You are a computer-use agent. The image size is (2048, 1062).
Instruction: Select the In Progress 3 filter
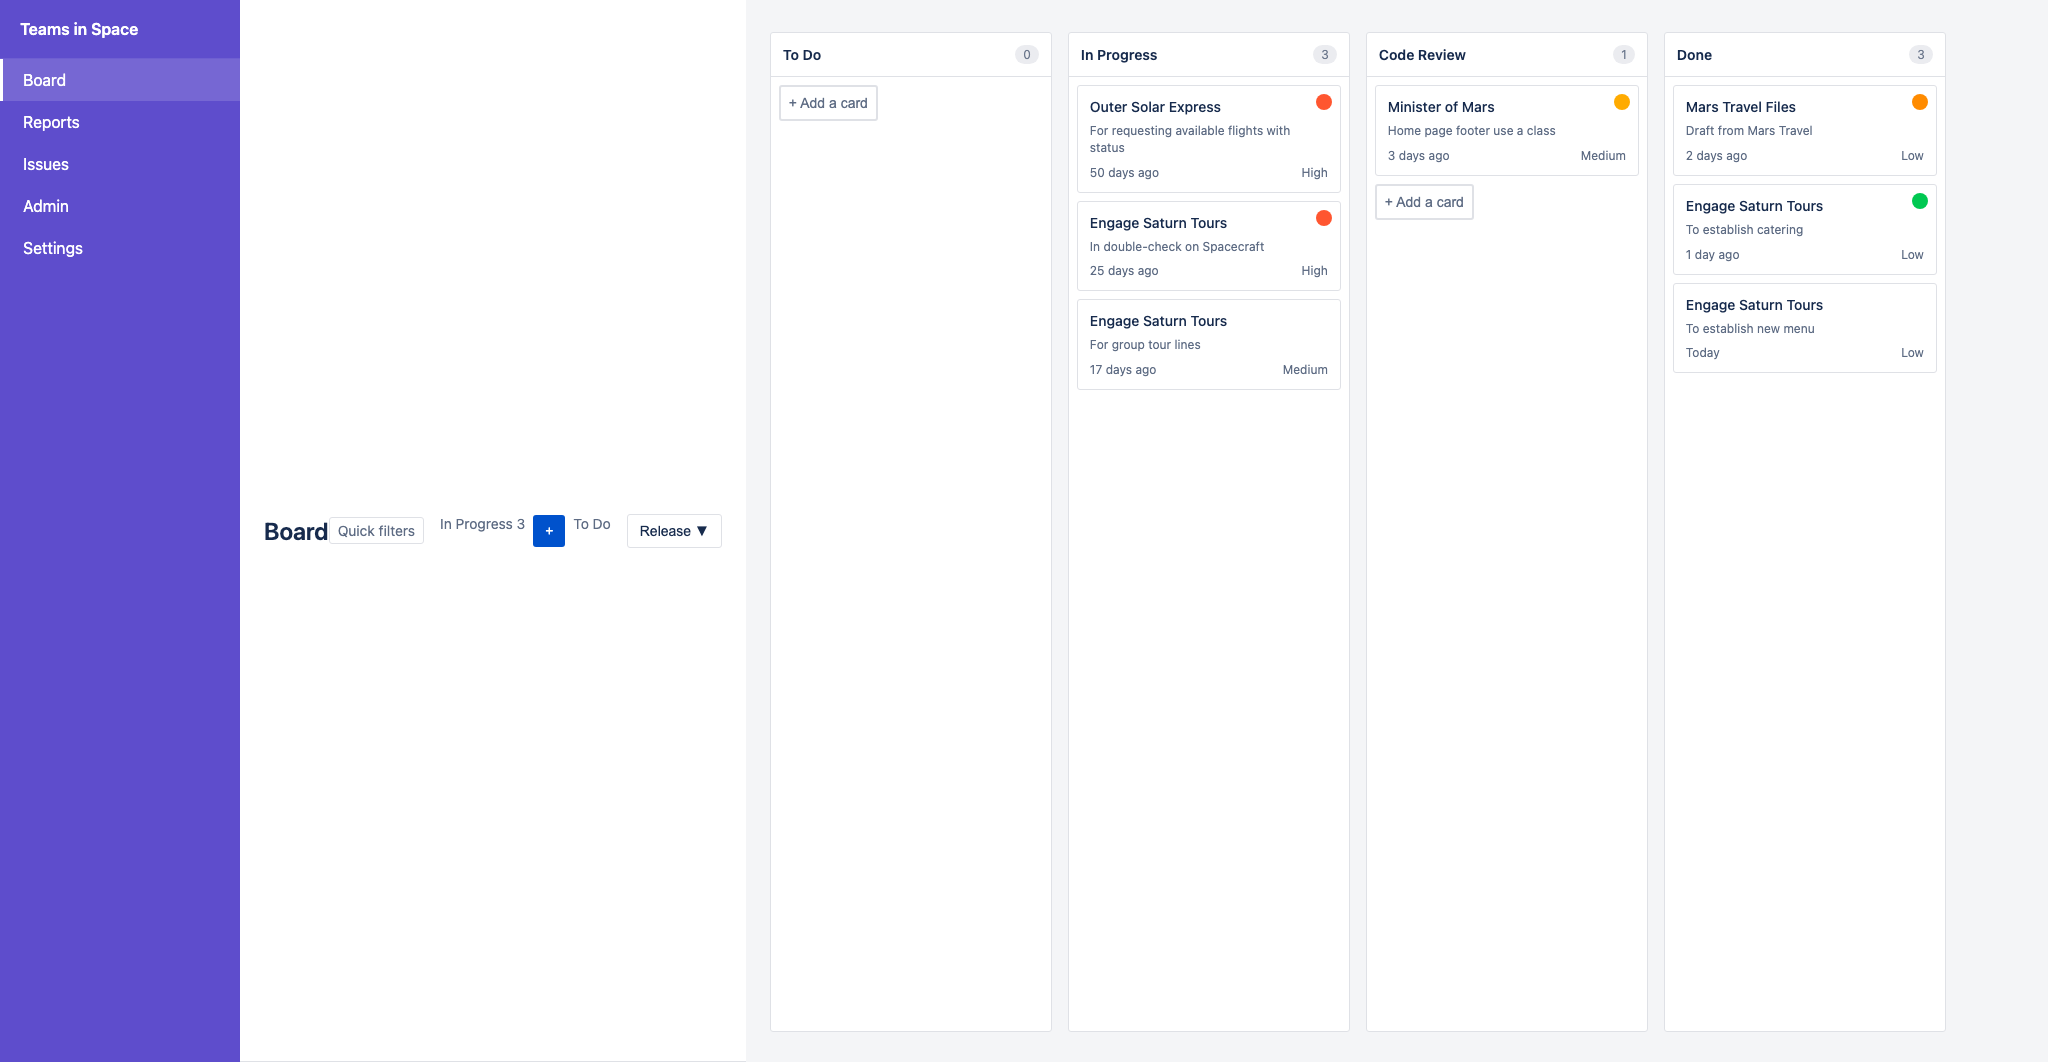pos(482,524)
